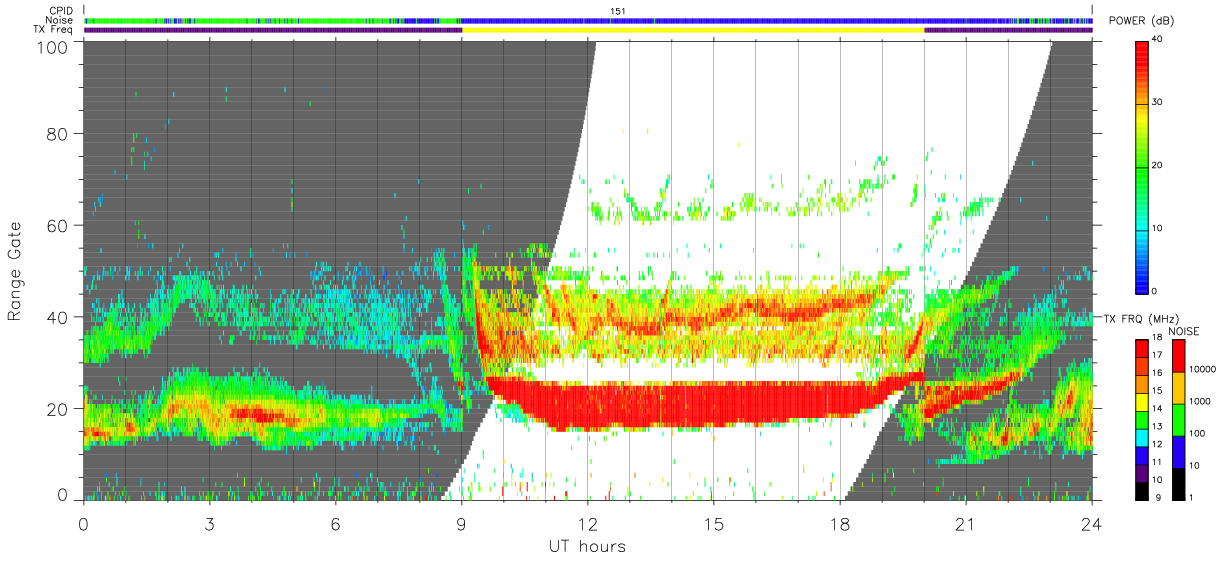1228x567 pixels.
Task: Pick the yellow 14-15 MHz TX FRQ swatch
Action: pyautogui.click(x=1142, y=401)
